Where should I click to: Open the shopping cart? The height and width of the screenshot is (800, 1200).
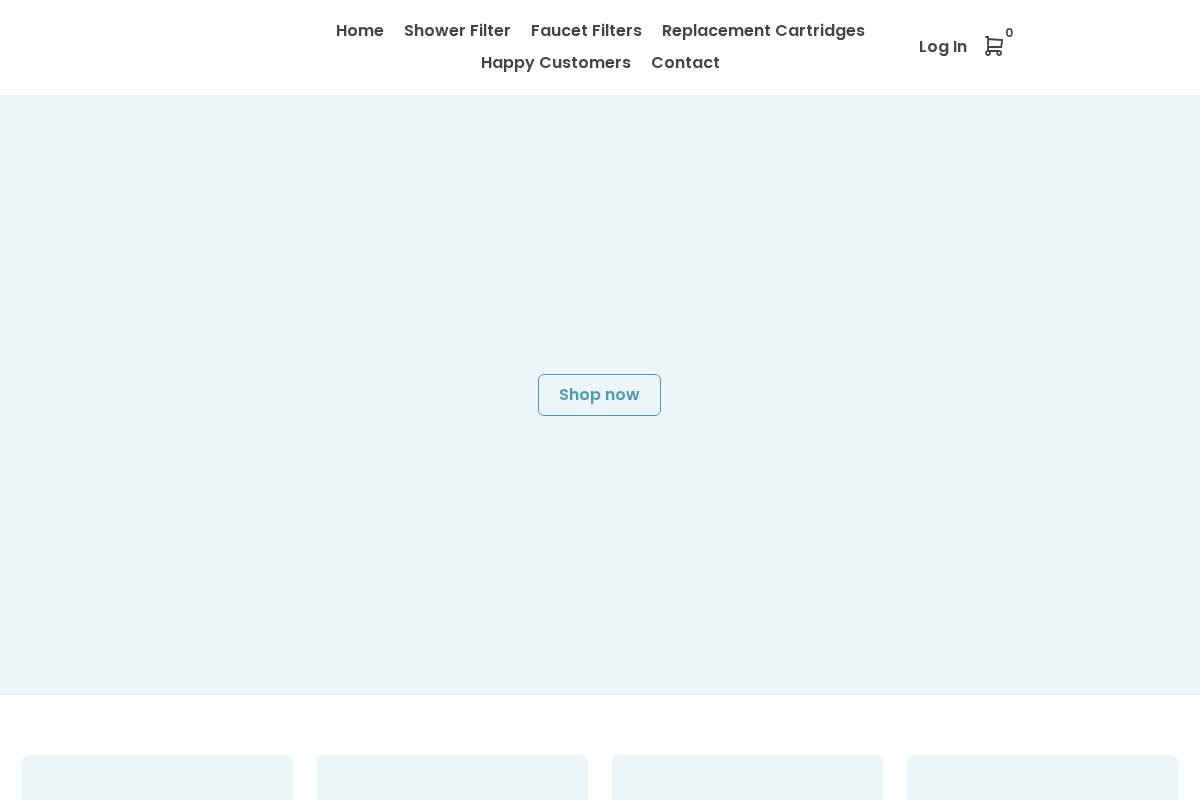coord(994,46)
